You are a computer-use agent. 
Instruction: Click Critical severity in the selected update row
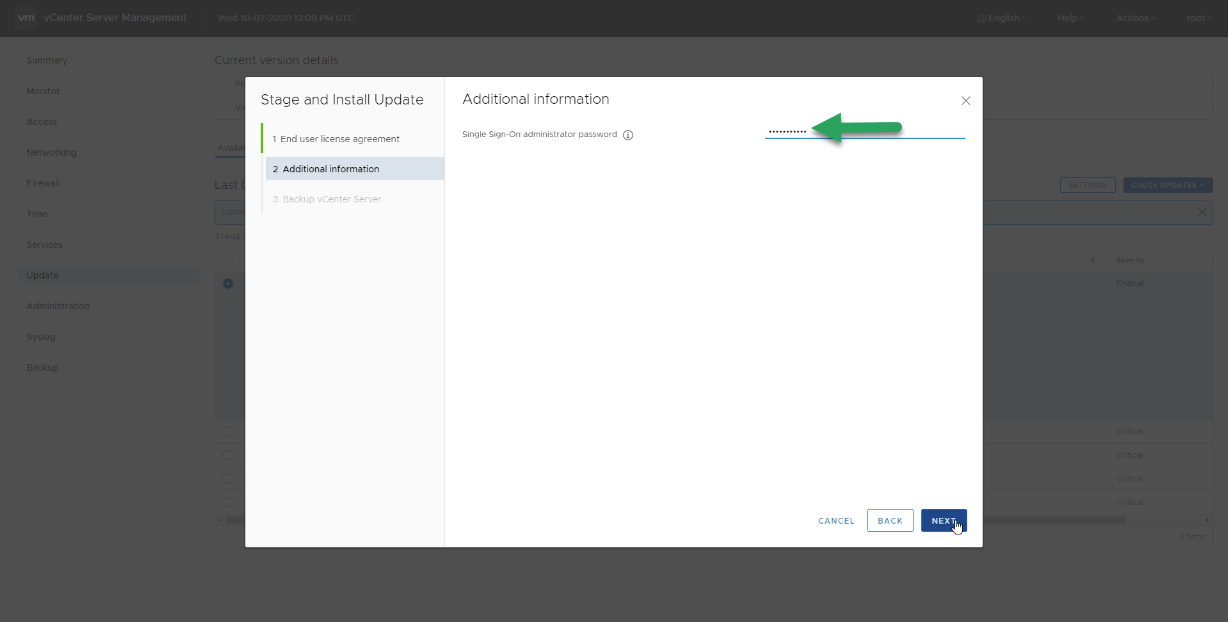[1129, 284]
